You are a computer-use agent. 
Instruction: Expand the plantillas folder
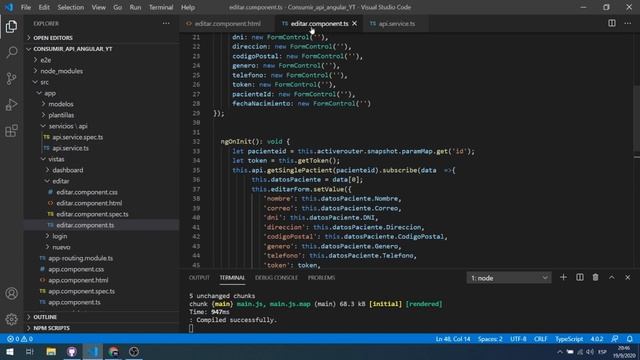point(102,115)
